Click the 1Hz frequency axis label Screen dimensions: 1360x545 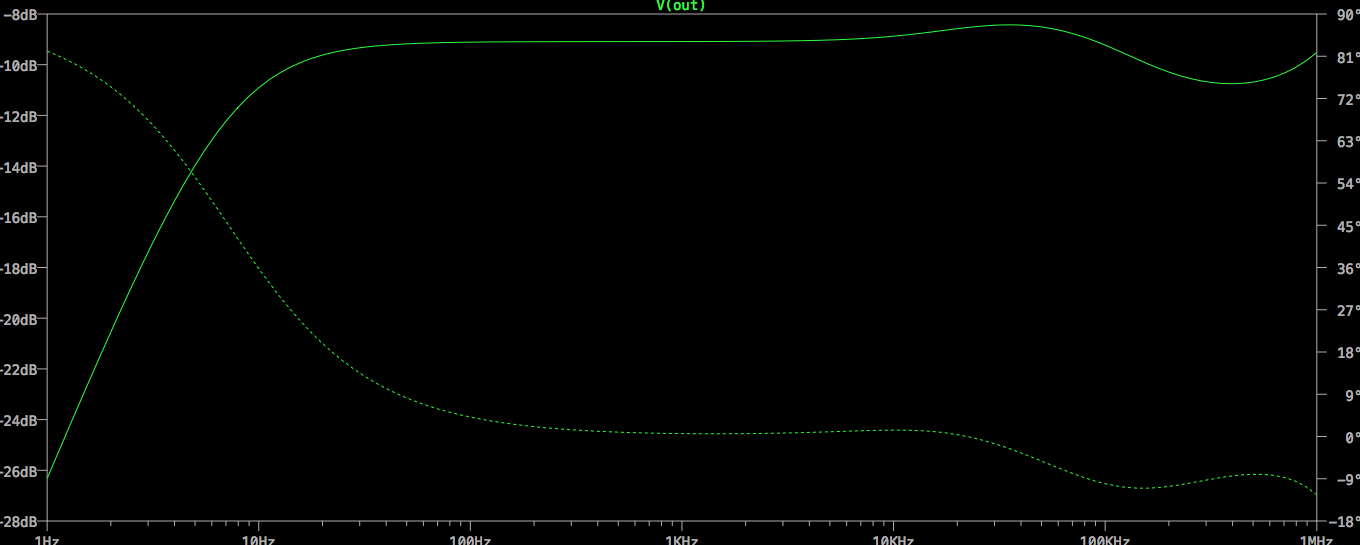(x=47, y=540)
